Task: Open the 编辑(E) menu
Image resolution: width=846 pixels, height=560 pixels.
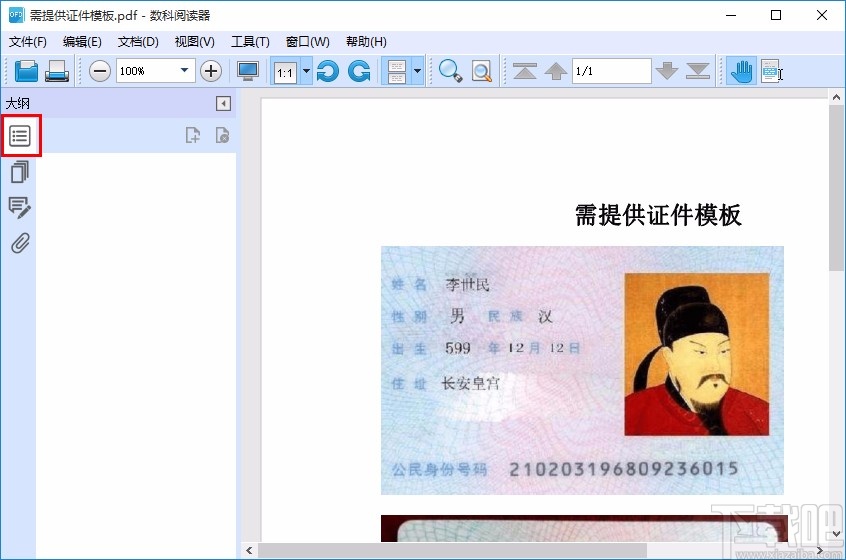Action: click(82, 42)
